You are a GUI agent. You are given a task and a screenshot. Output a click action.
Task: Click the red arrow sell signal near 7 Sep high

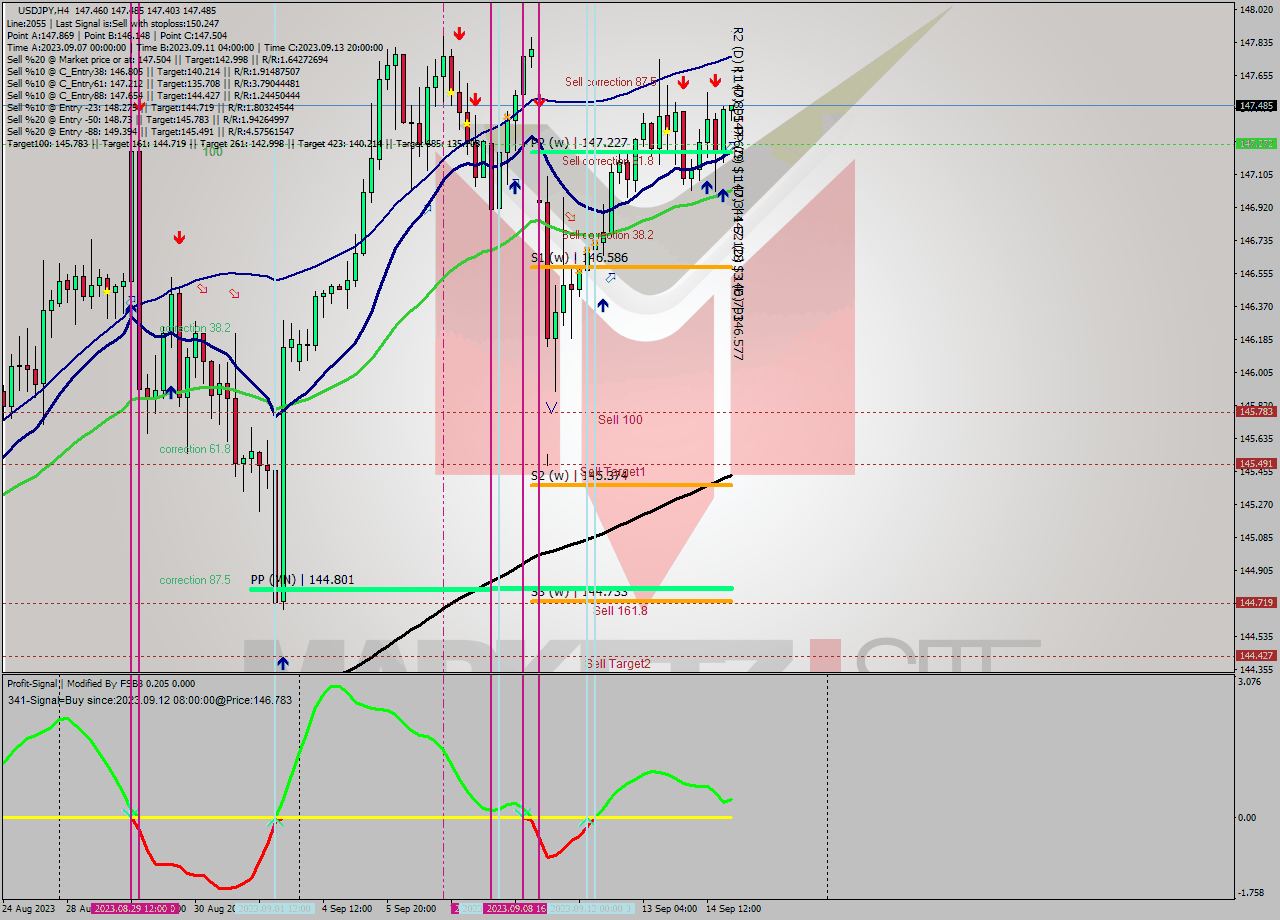pyautogui.click(x=476, y=100)
